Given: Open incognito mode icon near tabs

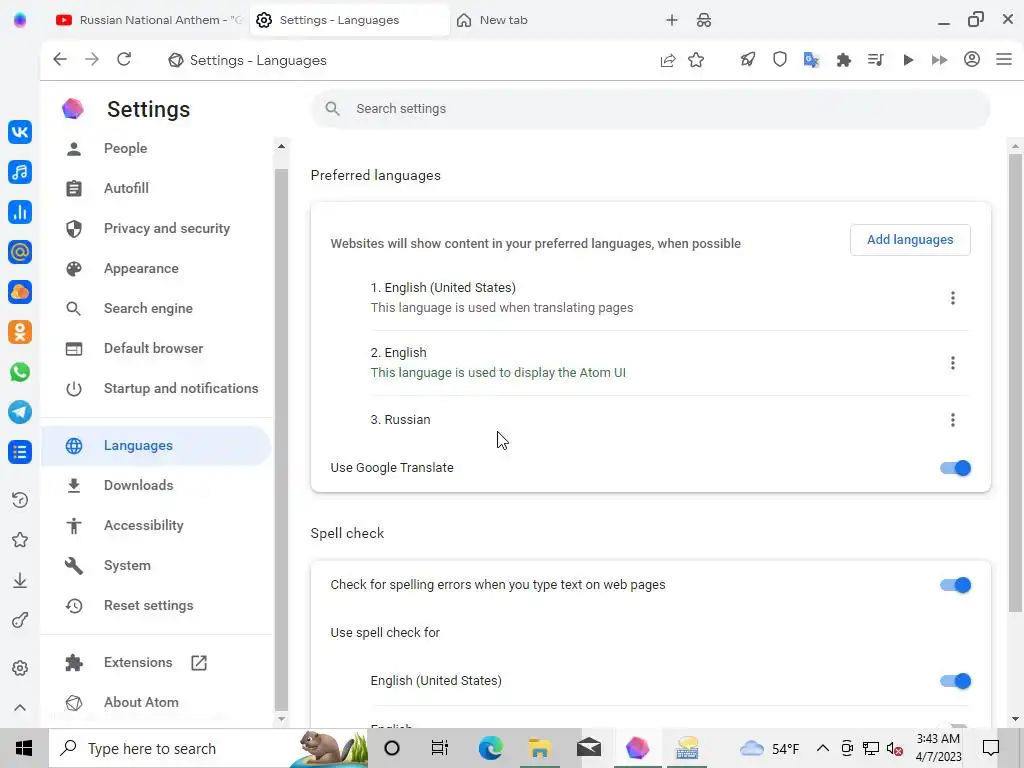Looking at the screenshot, I should coord(704,20).
